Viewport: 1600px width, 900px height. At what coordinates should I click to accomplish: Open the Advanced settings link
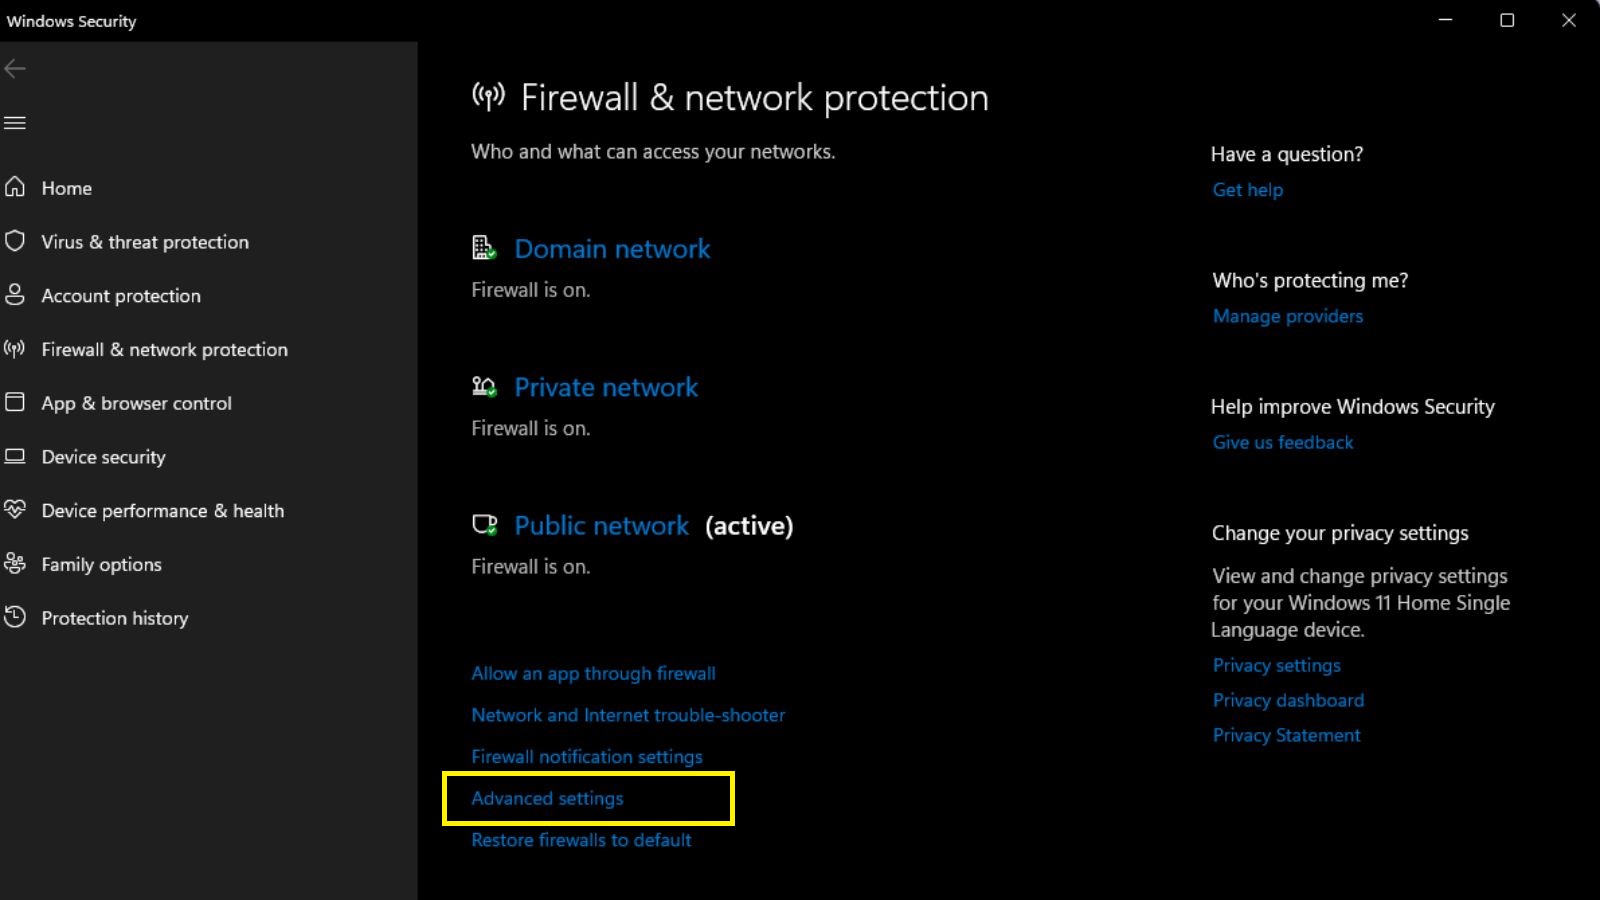click(547, 798)
